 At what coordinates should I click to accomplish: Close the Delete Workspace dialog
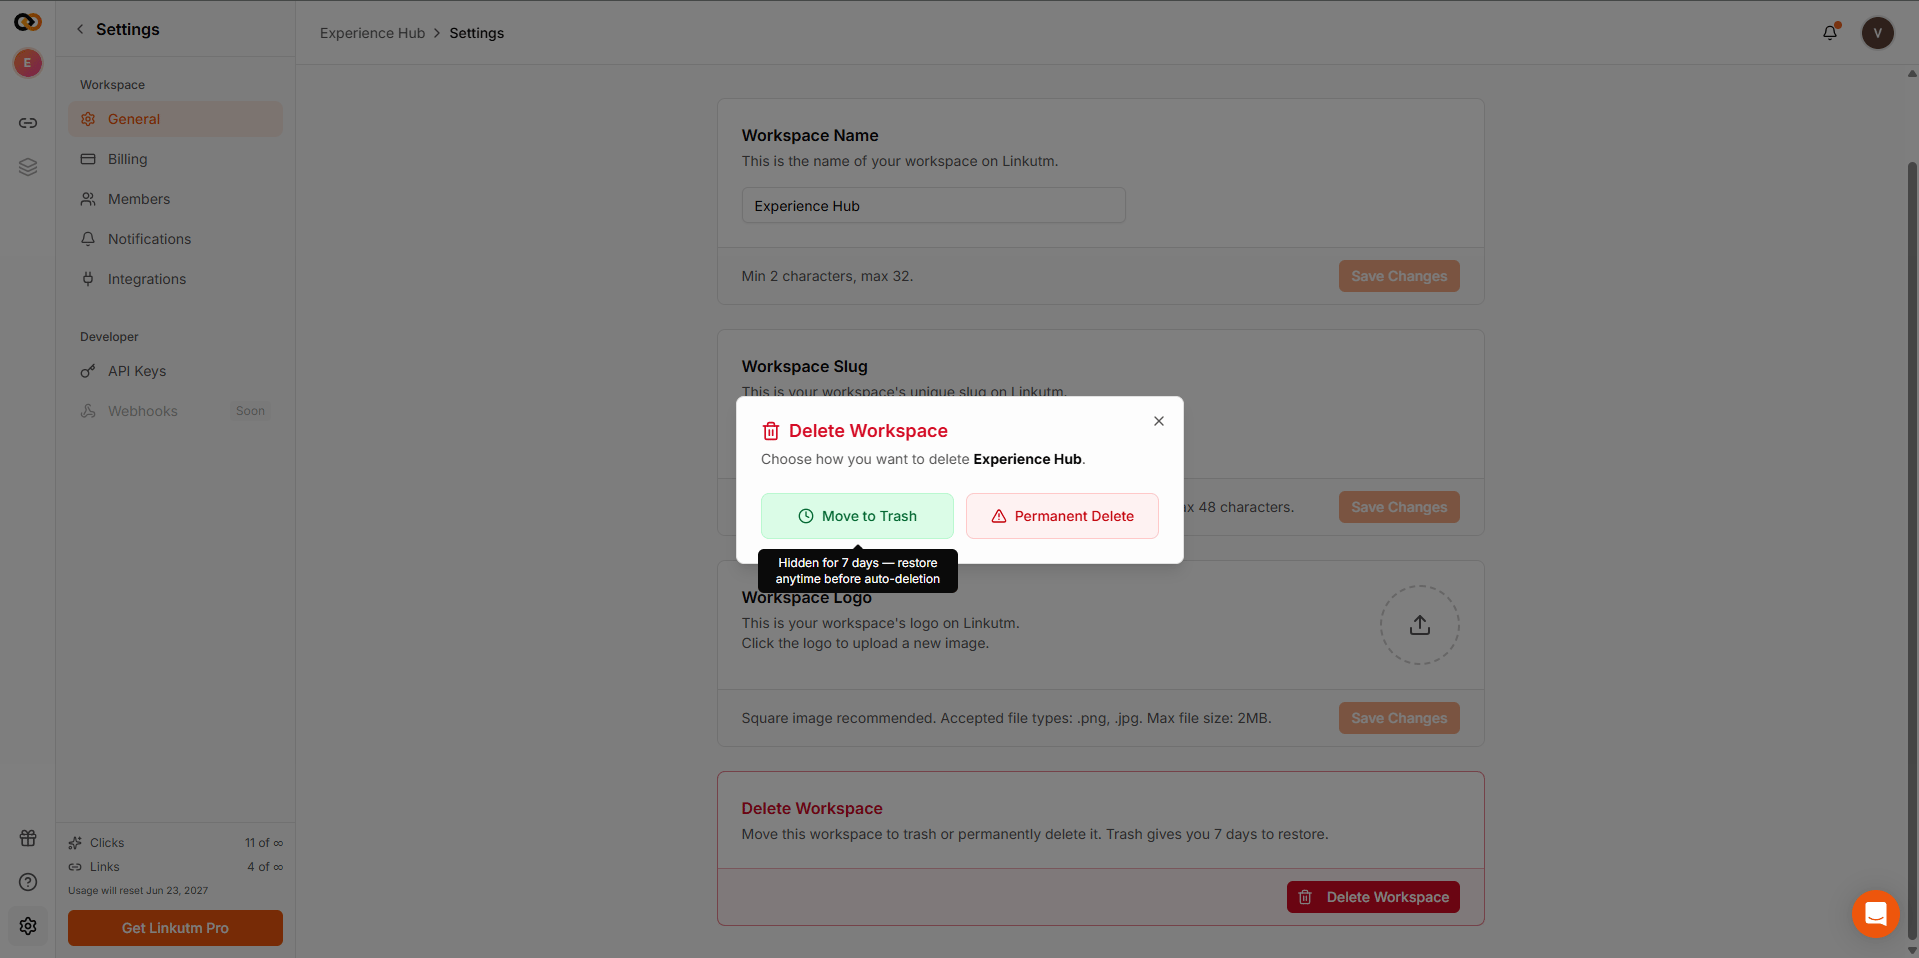tap(1159, 421)
